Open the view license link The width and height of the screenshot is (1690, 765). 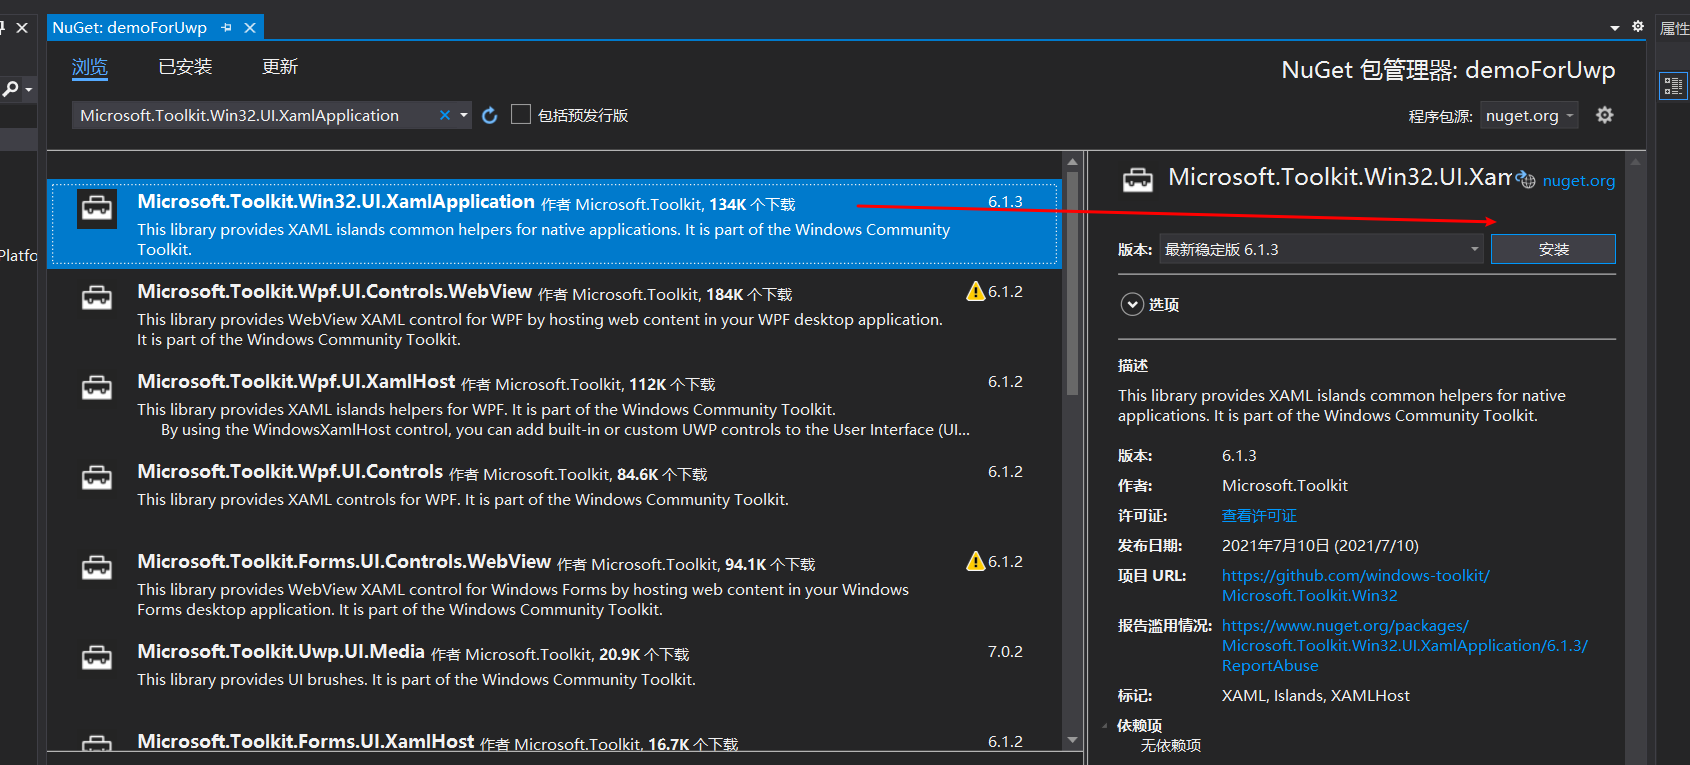tap(1259, 516)
